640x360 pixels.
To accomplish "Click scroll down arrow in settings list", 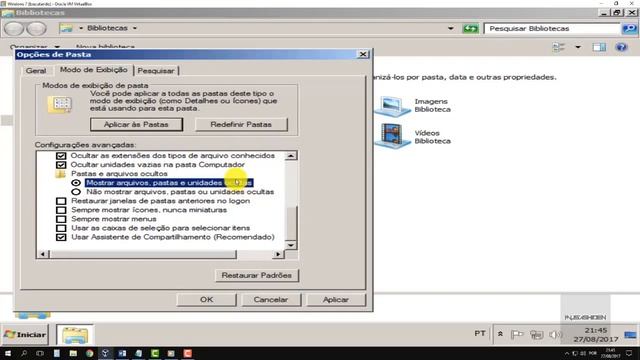I will click(291, 245).
